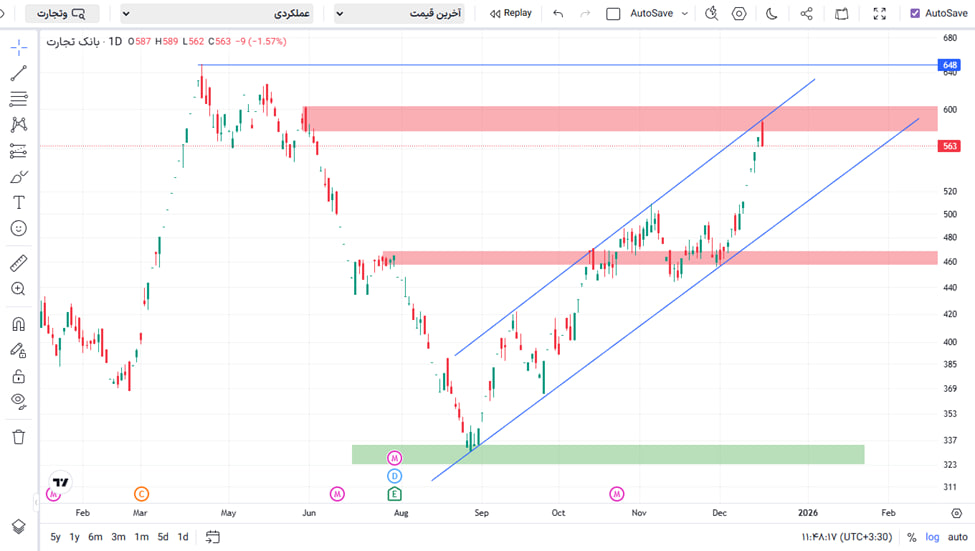Screen dimensions: 975x551
Task: Open the horizontal lines Fibonacci tool
Action: (19, 98)
